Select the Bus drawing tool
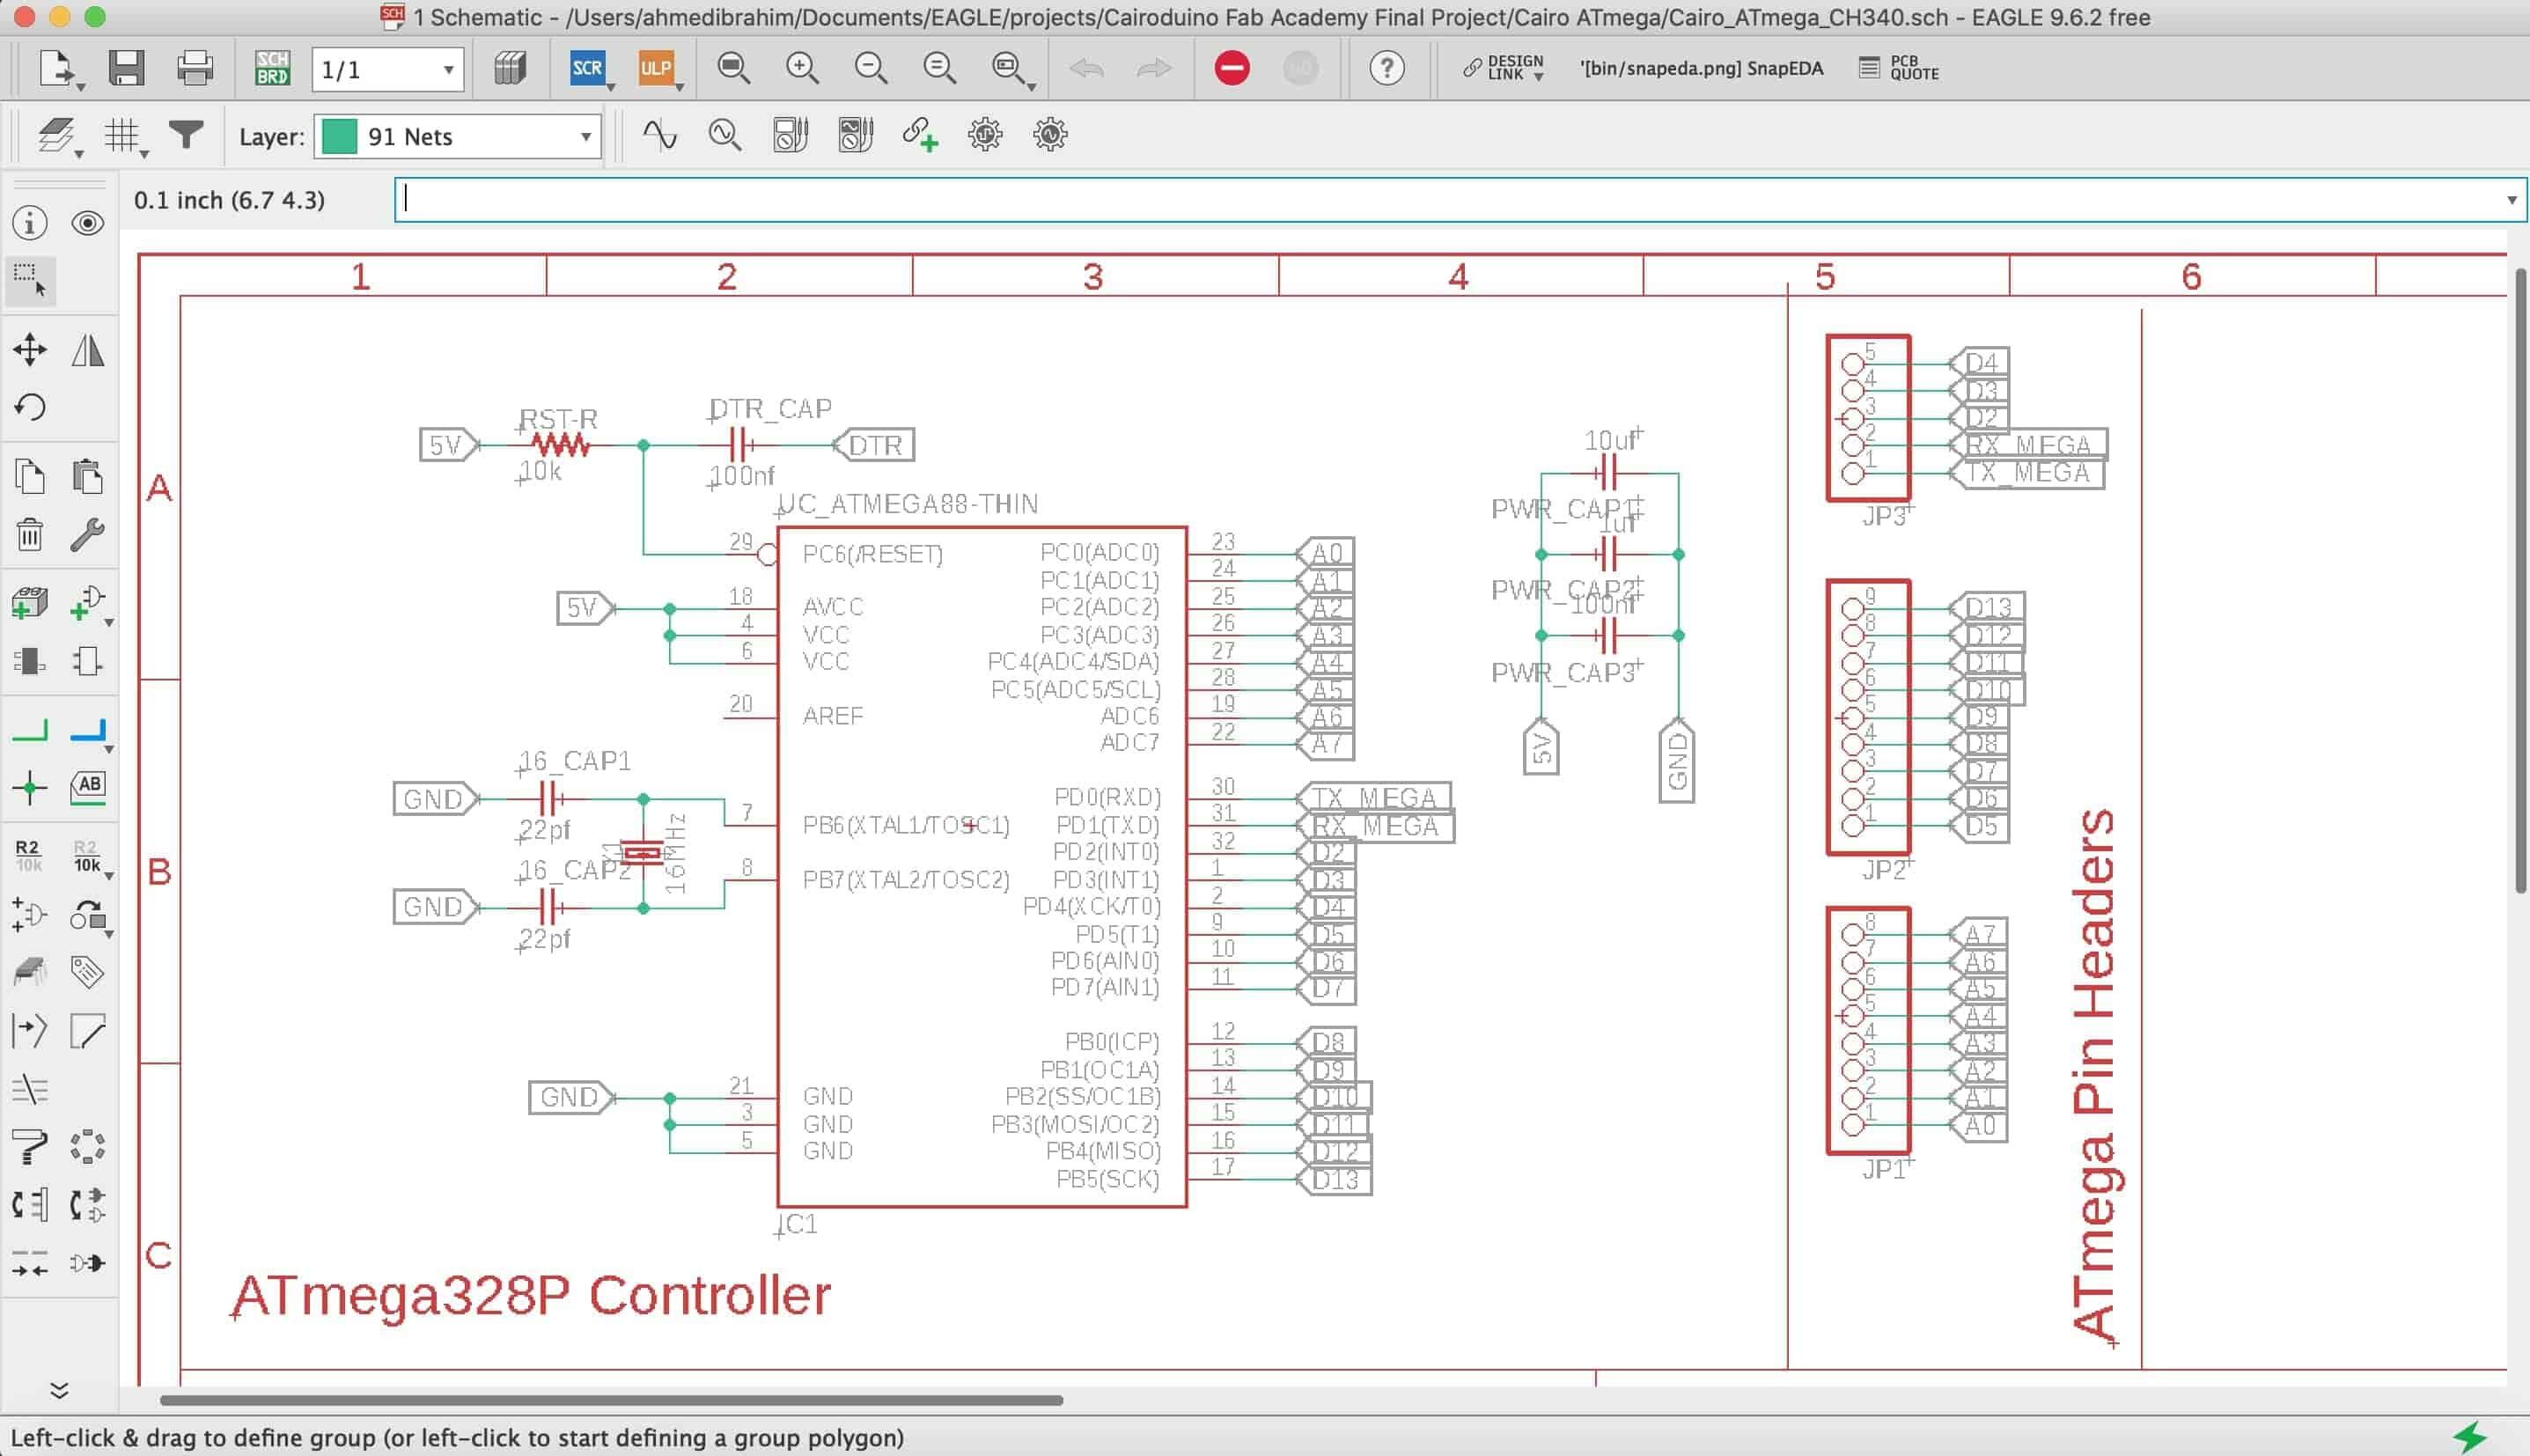The image size is (2530, 1456). (x=88, y=731)
